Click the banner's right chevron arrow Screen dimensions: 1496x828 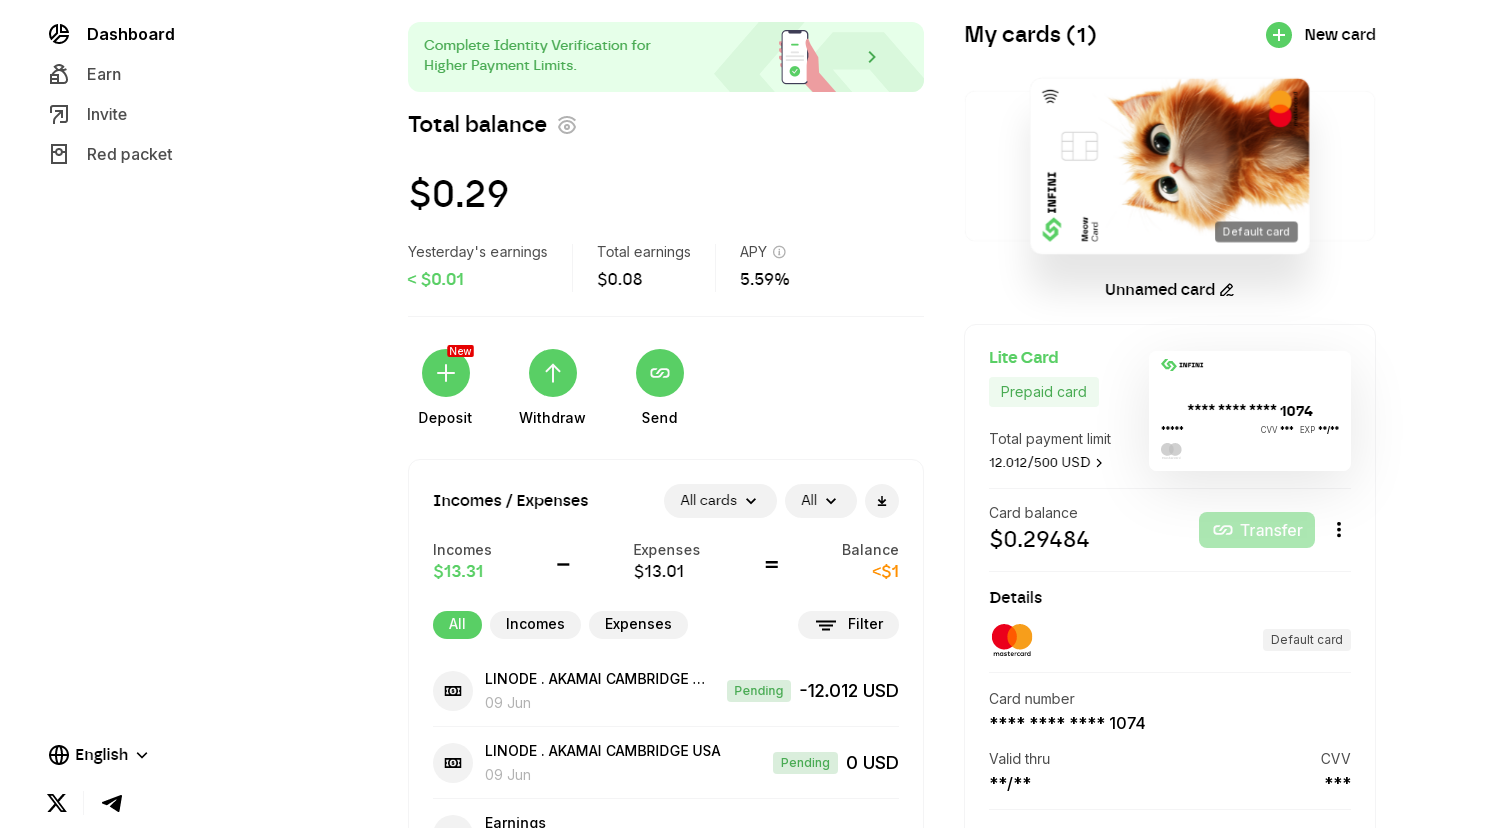pos(872,57)
